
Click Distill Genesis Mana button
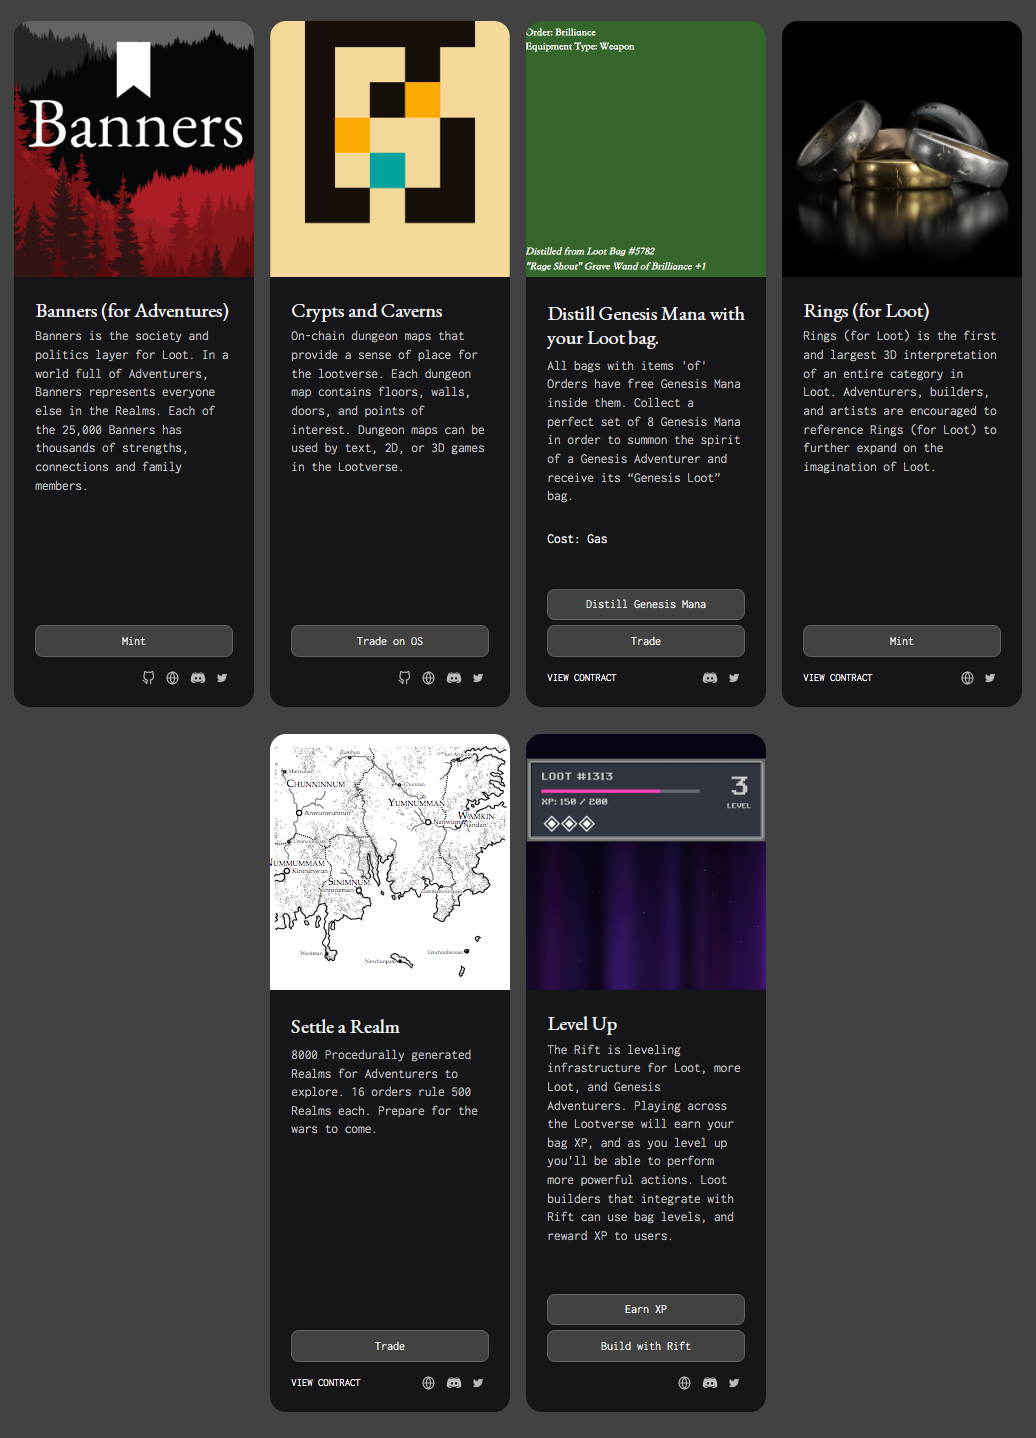click(x=646, y=604)
